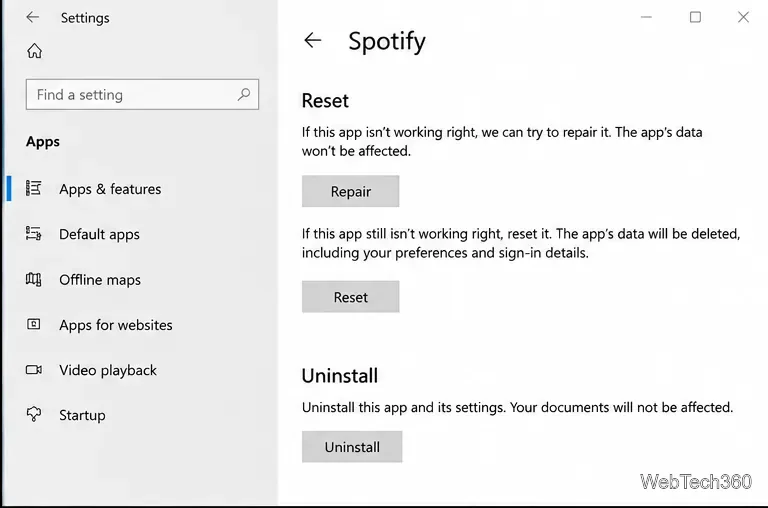
Task: Select Startup in sidebar
Action: click(x=82, y=415)
